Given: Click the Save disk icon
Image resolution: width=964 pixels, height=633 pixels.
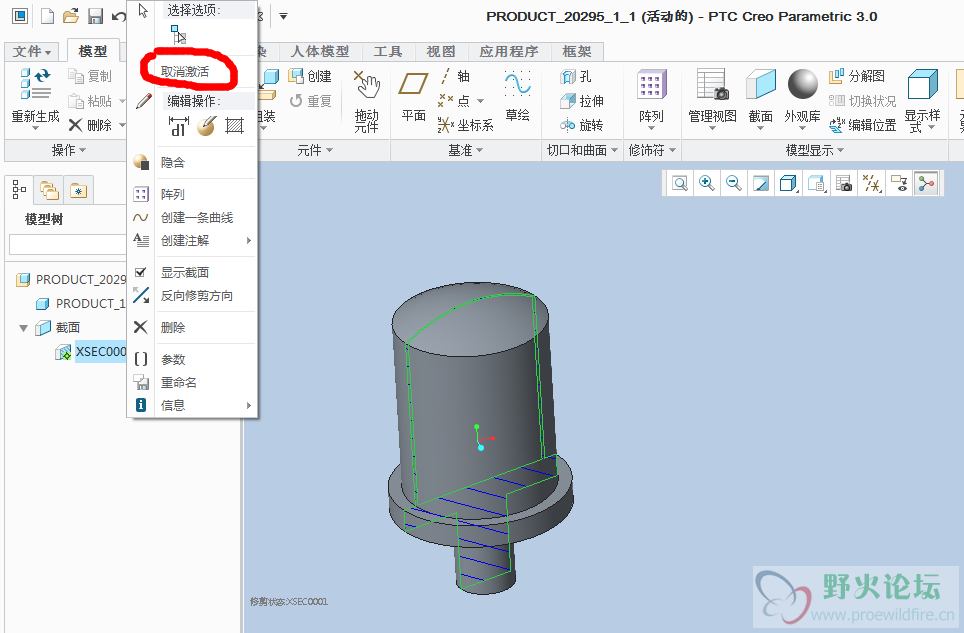Looking at the screenshot, I should pos(95,16).
